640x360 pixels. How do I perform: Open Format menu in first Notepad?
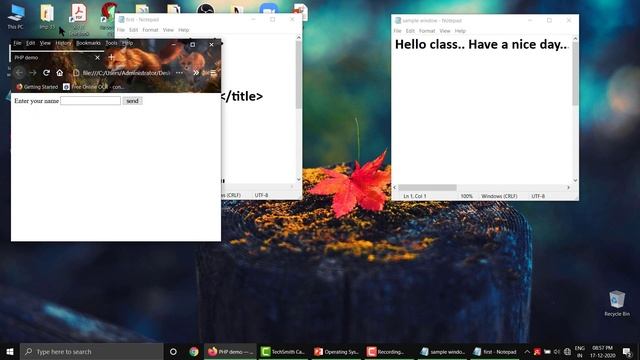point(150,30)
